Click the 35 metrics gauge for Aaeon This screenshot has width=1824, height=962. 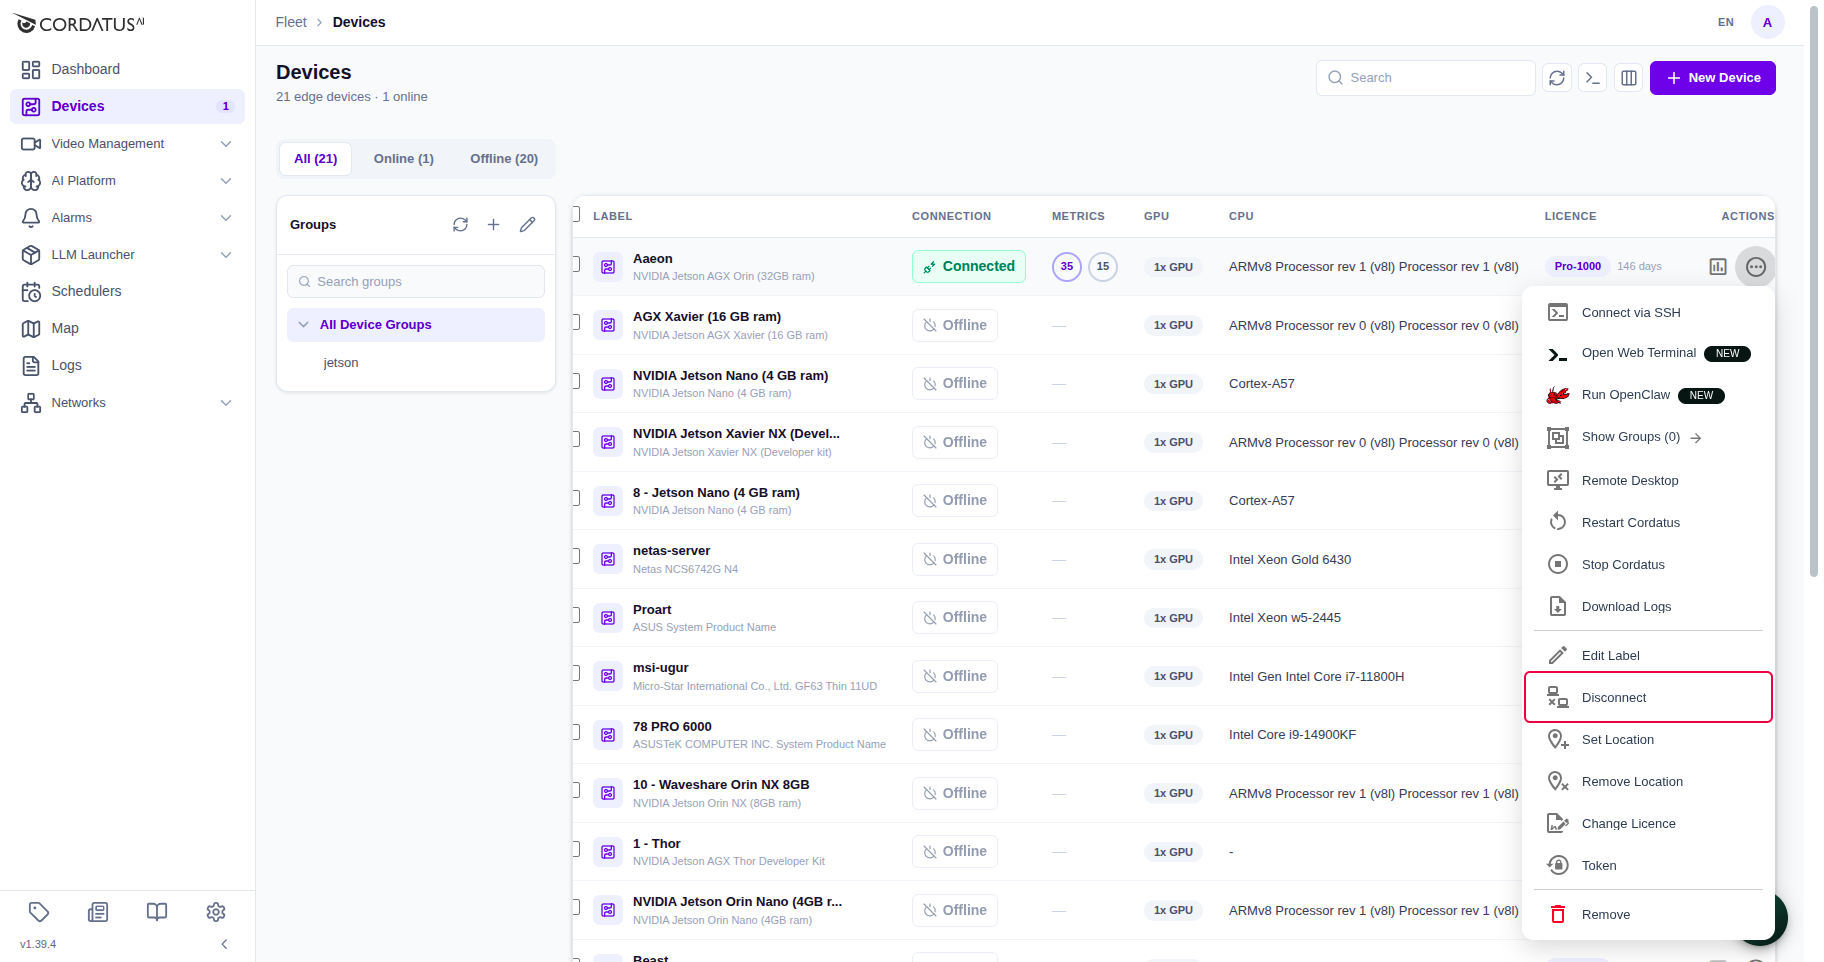[1067, 267]
